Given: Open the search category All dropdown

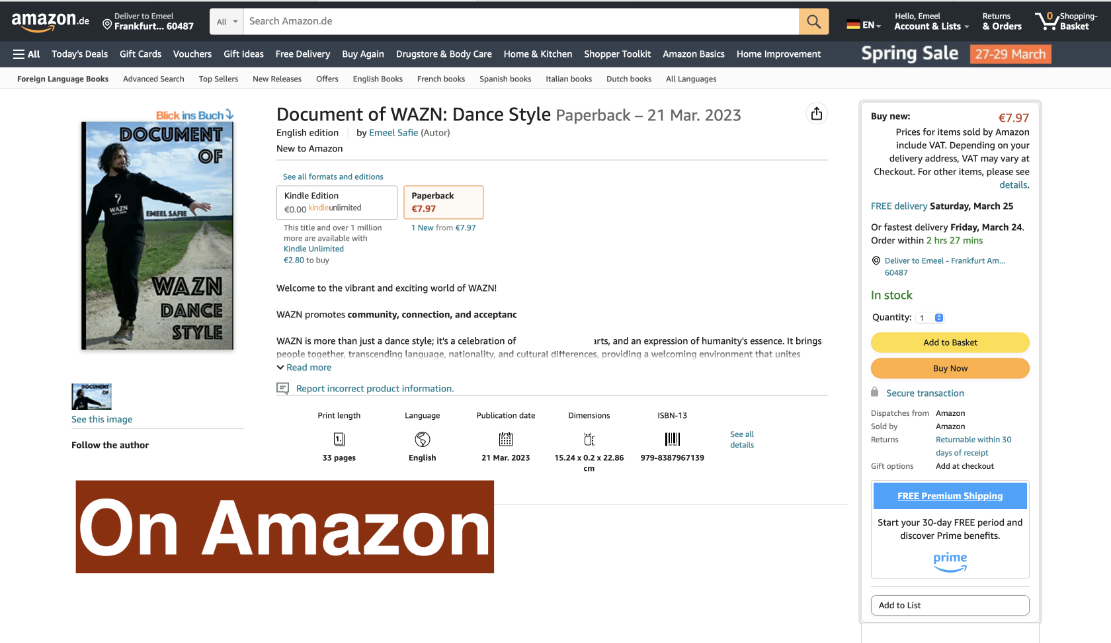Looking at the screenshot, I should pyautogui.click(x=227, y=21).
